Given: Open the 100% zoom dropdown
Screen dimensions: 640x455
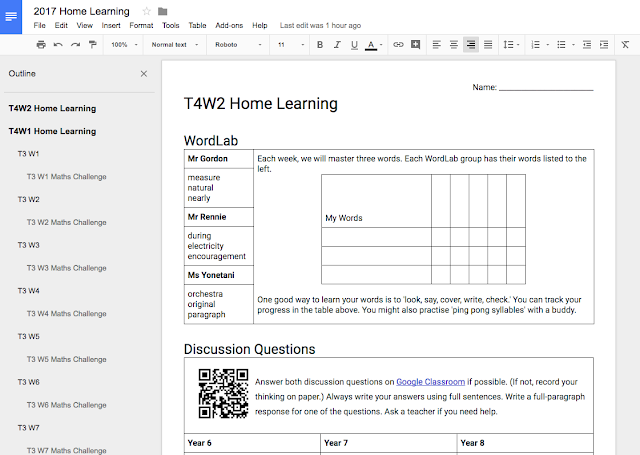Looking at the screenshot, I should tap(124, 44).
